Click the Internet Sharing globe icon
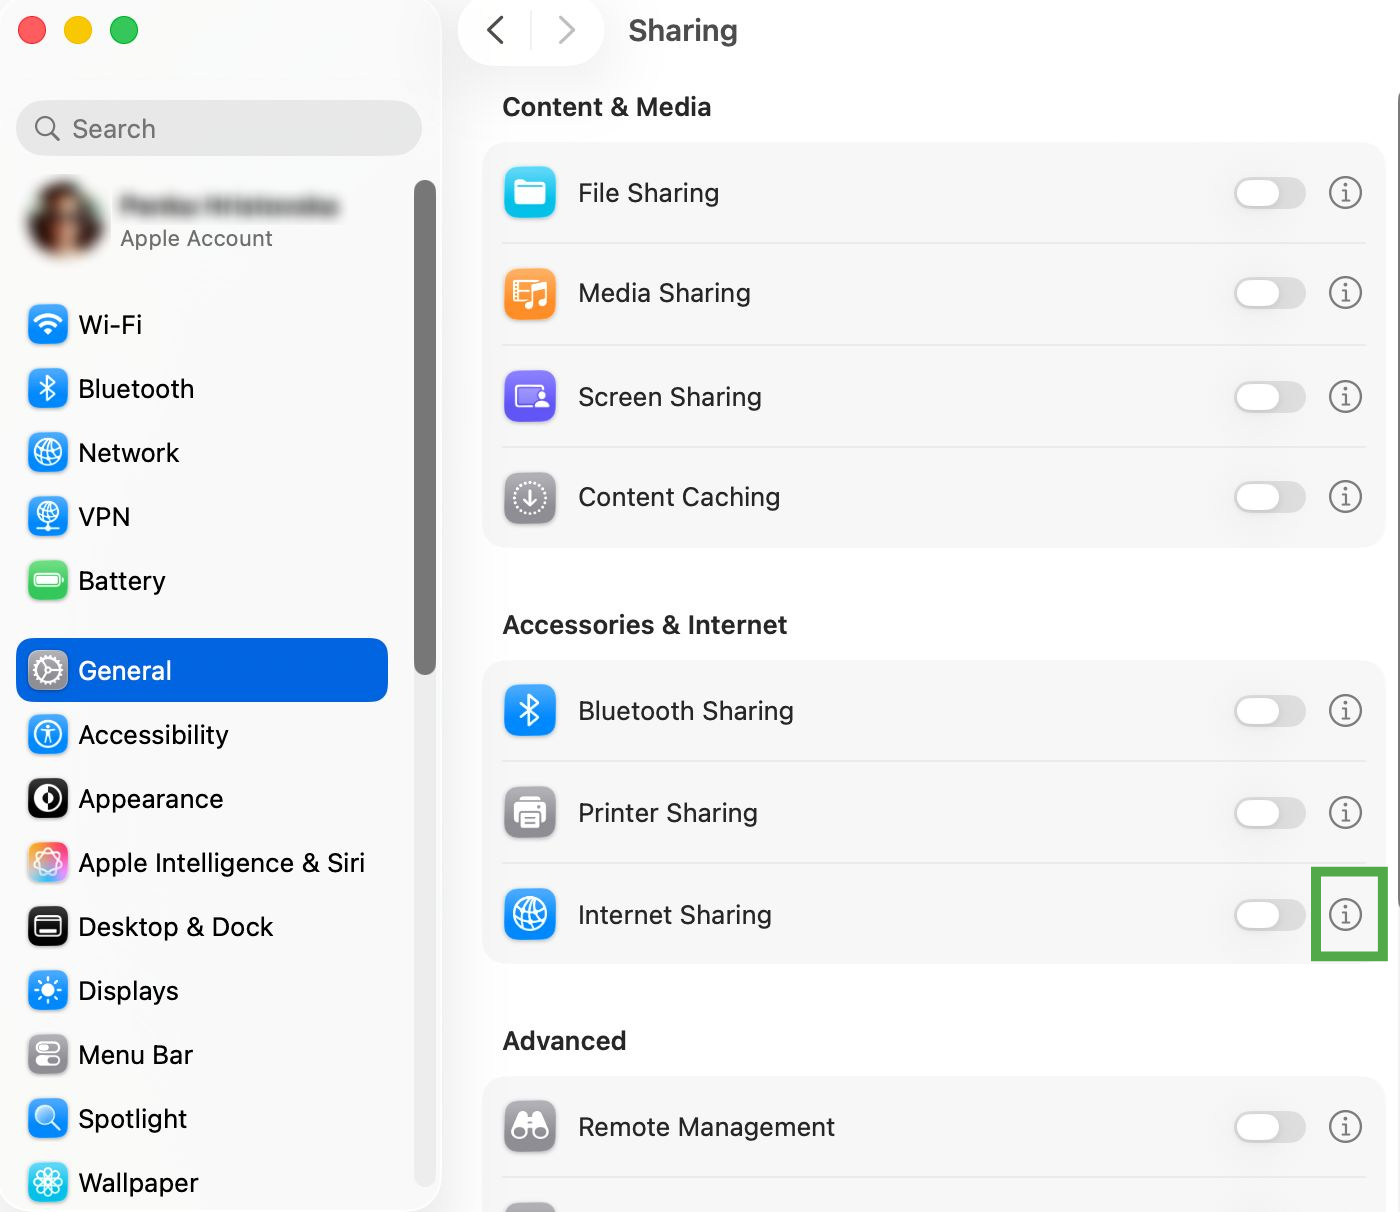The image size is (1400, 1212). click(x=530, y=915)
